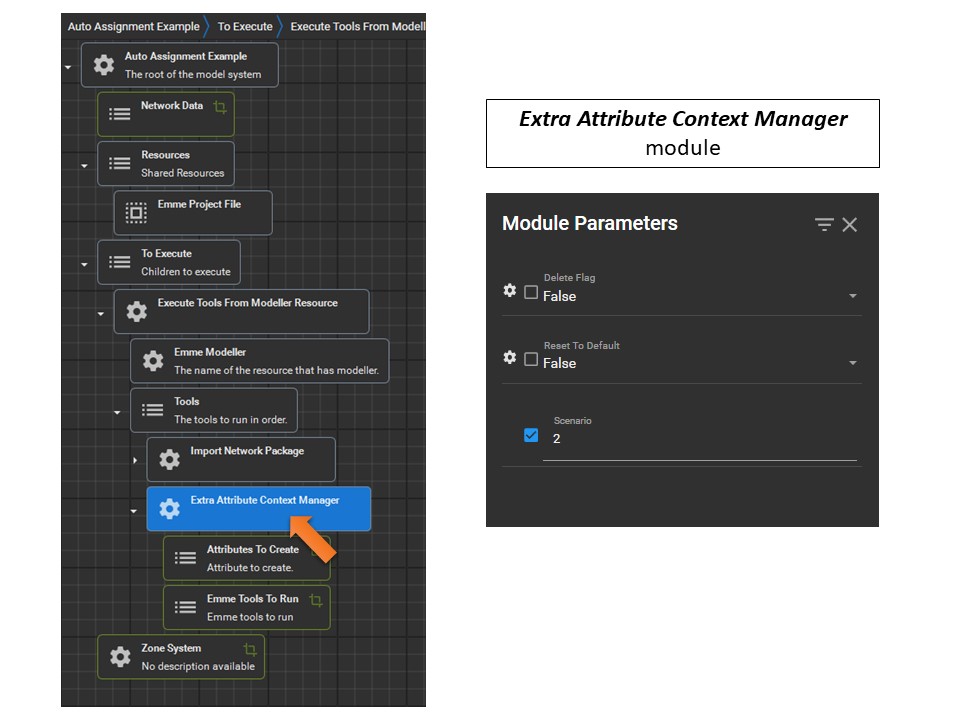Viewport: 960px width, 720px height.
Task: Click gear icon on Import Network Package node
Action: [x=169, y=459]
